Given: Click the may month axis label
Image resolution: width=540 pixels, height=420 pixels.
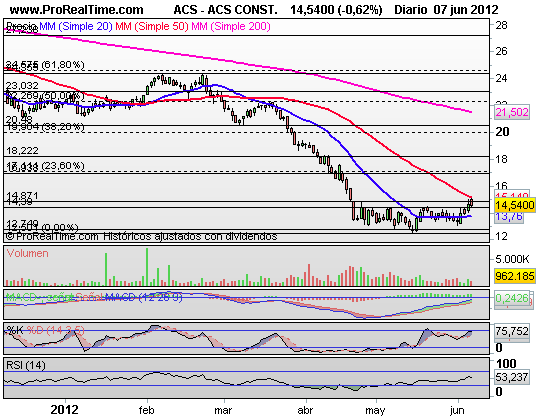Looking at the screenshot, I should pos(375,411).
